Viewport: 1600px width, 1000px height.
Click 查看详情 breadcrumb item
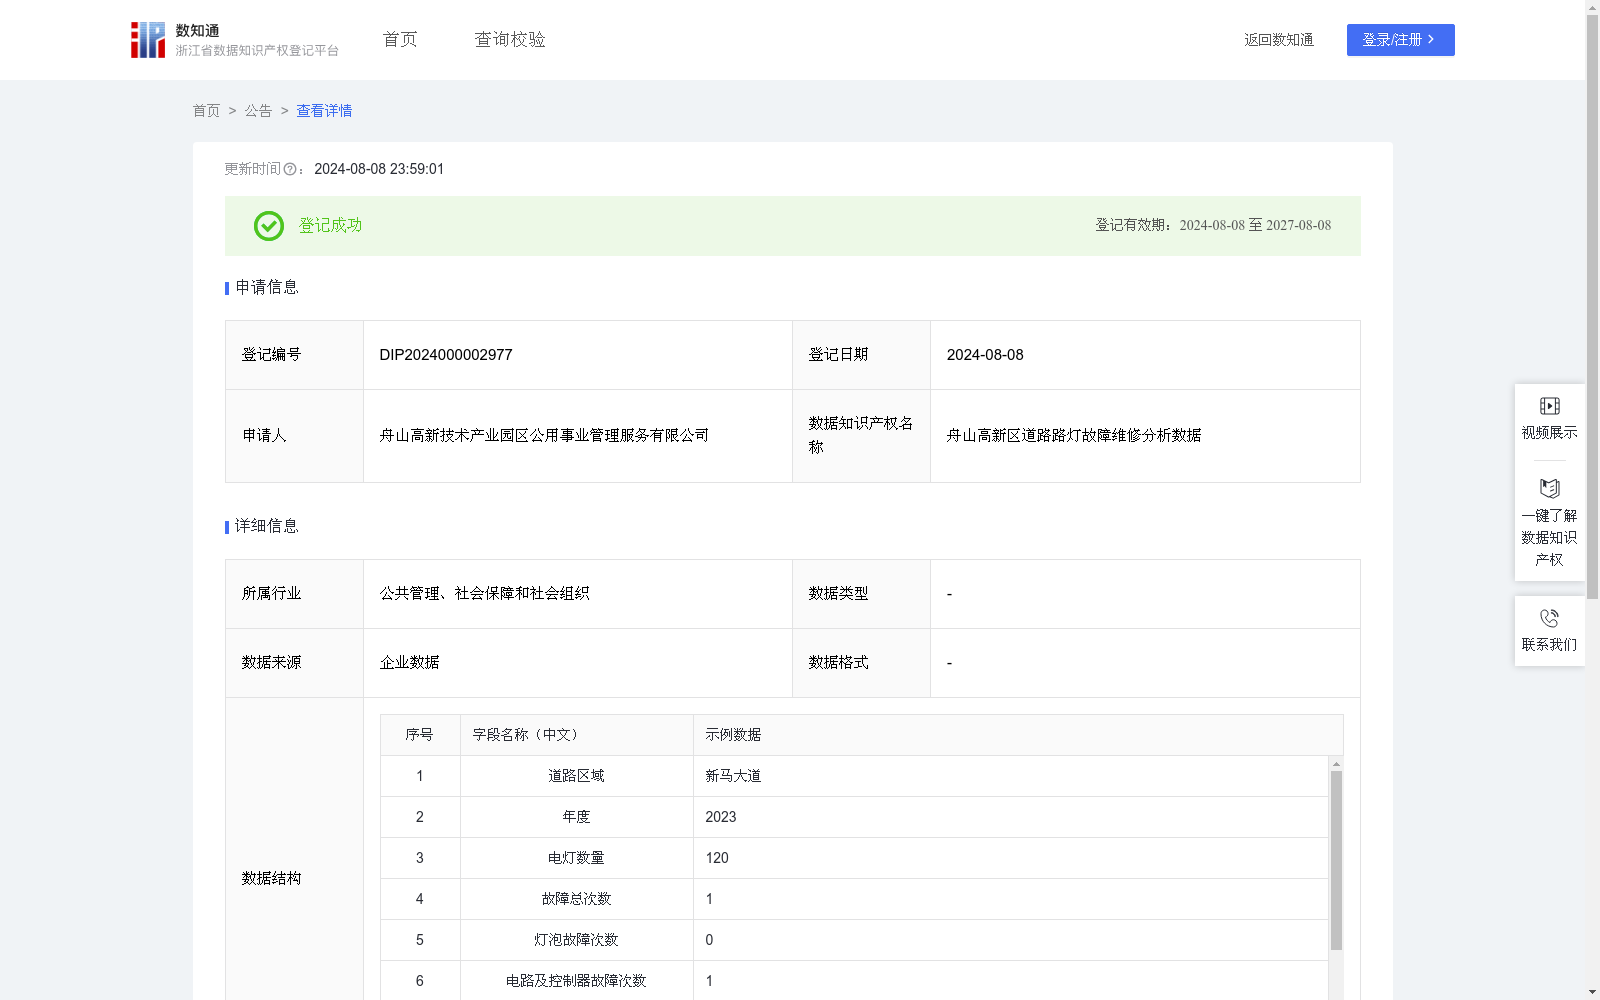324,111
